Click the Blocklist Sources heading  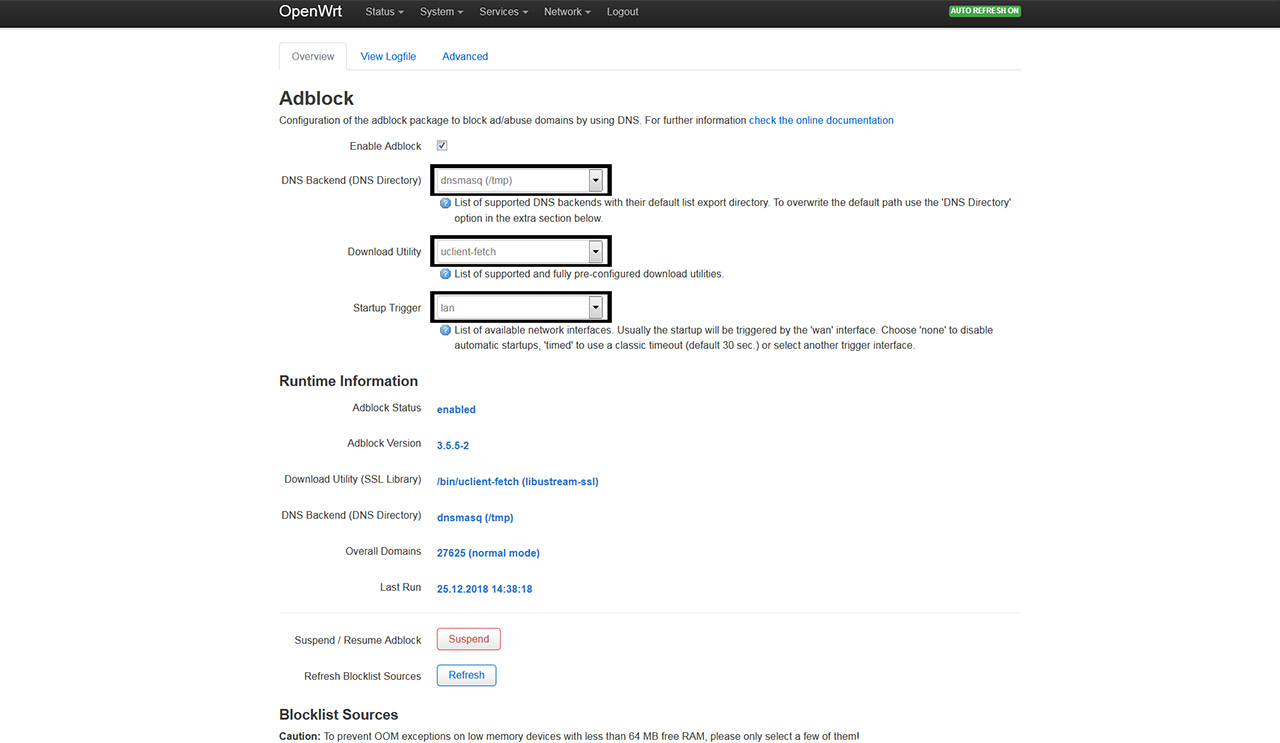pos(338,714)
